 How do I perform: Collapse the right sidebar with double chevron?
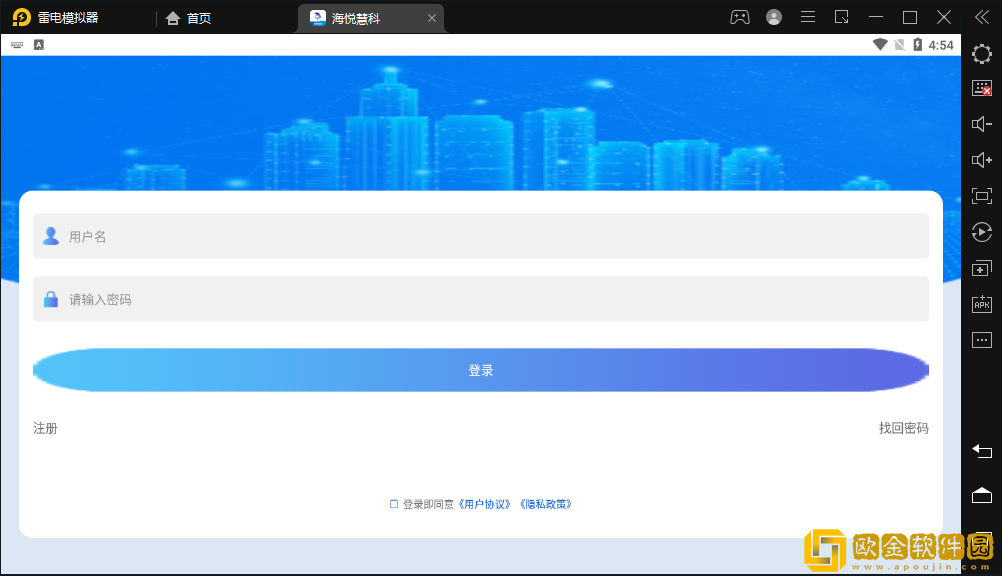click(981, 17)
